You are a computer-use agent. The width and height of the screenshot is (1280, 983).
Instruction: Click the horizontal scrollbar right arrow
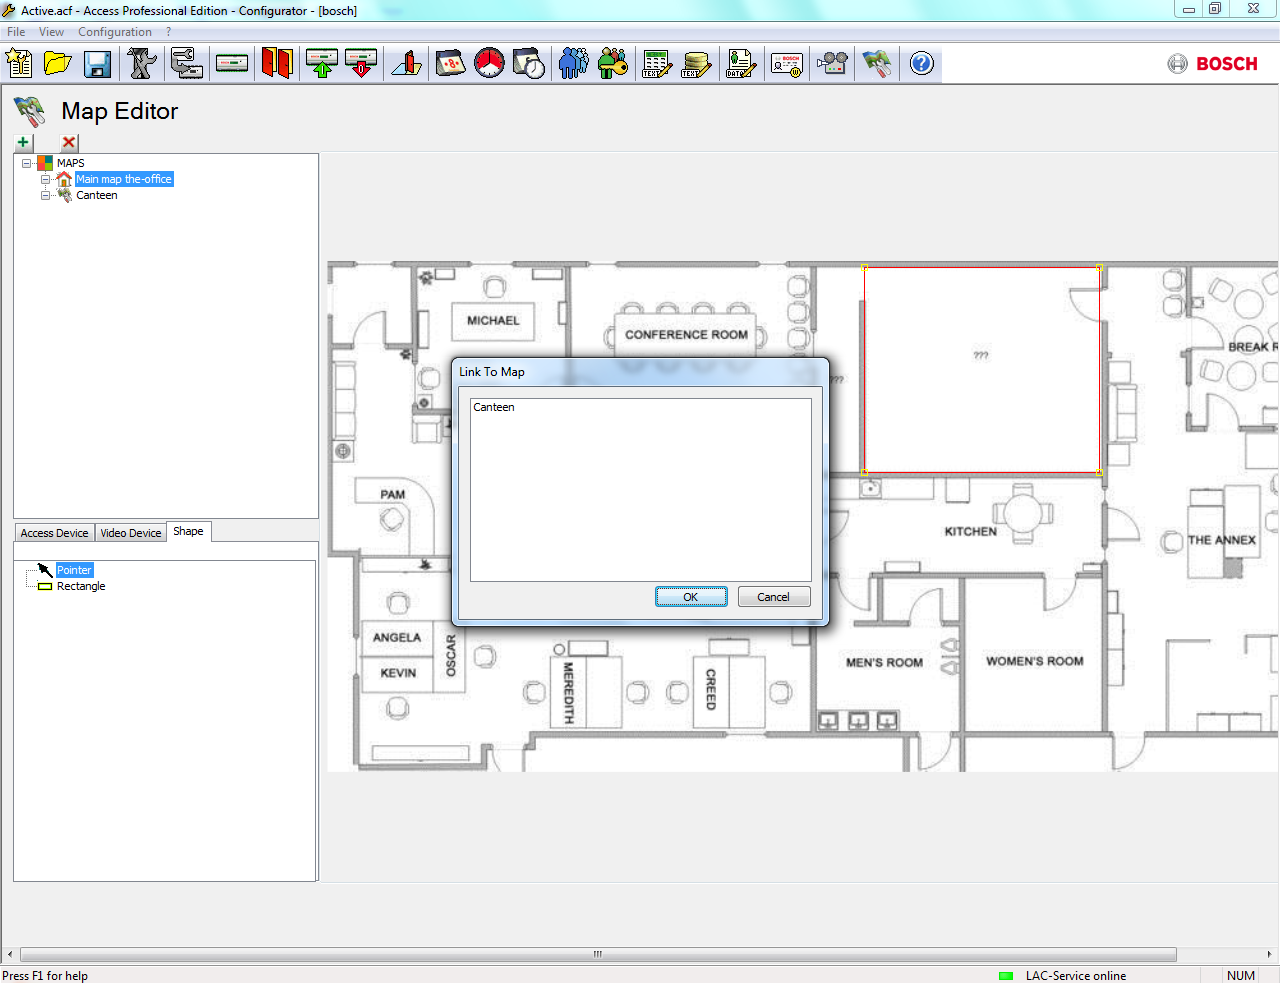click(x=1269, y=954)
